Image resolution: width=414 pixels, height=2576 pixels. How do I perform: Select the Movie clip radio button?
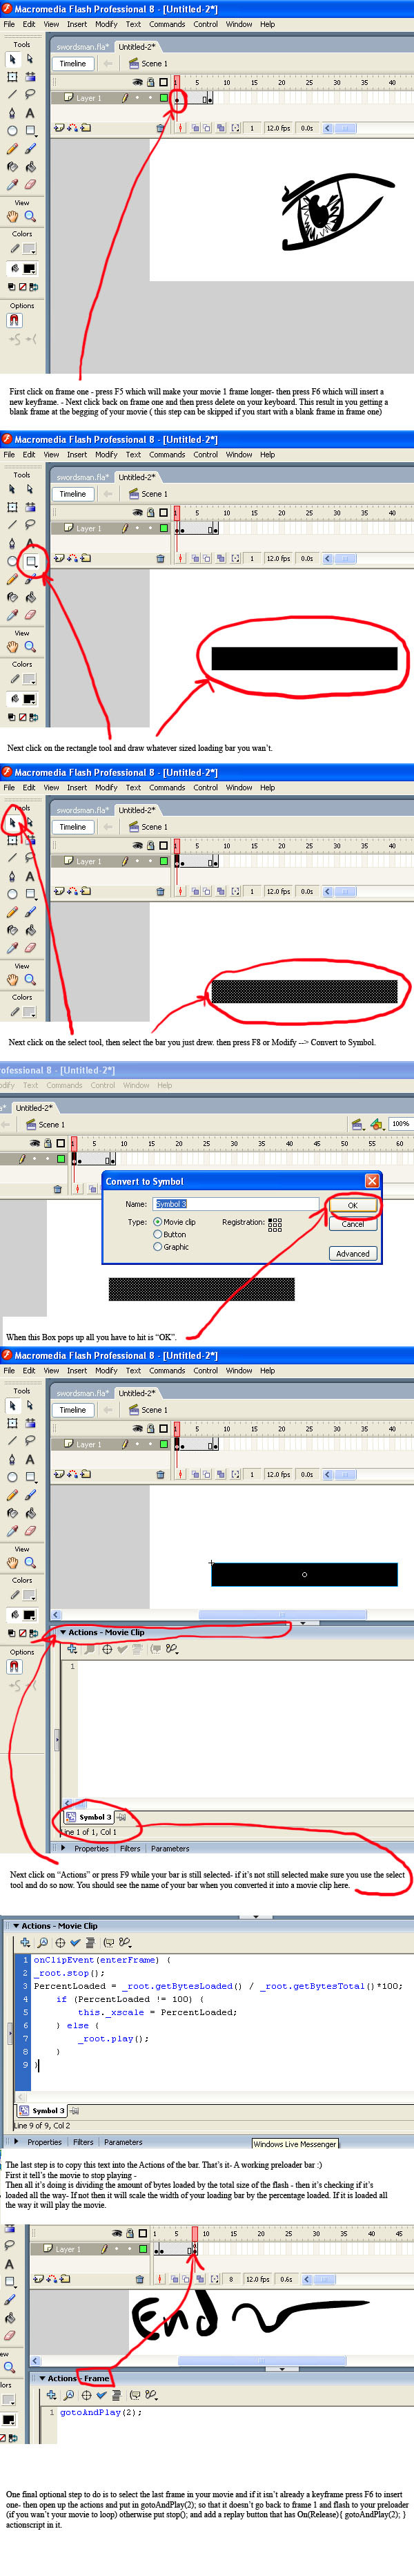(x=157, y=1222)
